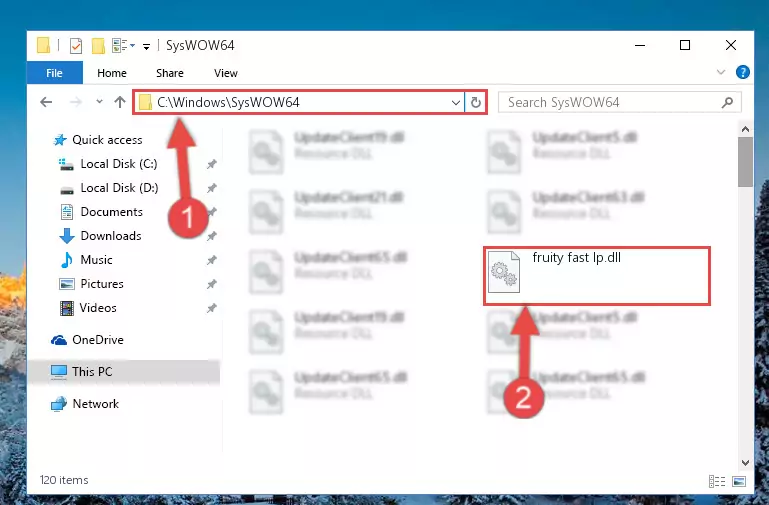Screen dimensions: 769x505
Task: Open the File menu
Action: coord(54,73)
